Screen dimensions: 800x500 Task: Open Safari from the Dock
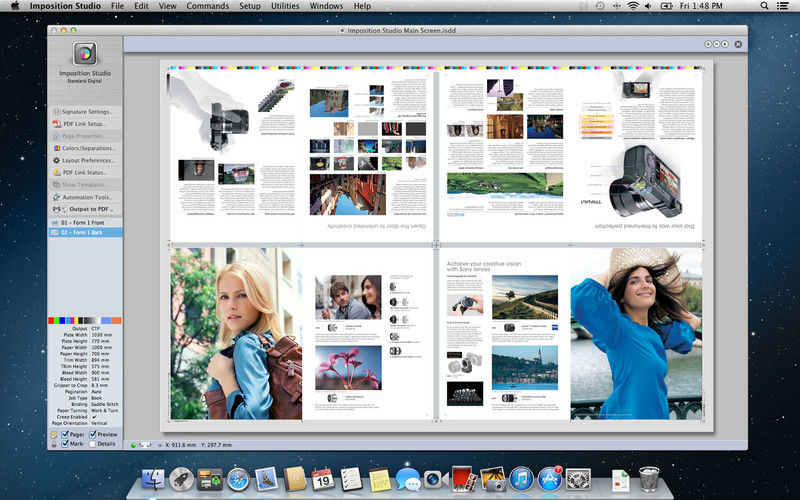(238, 480)
